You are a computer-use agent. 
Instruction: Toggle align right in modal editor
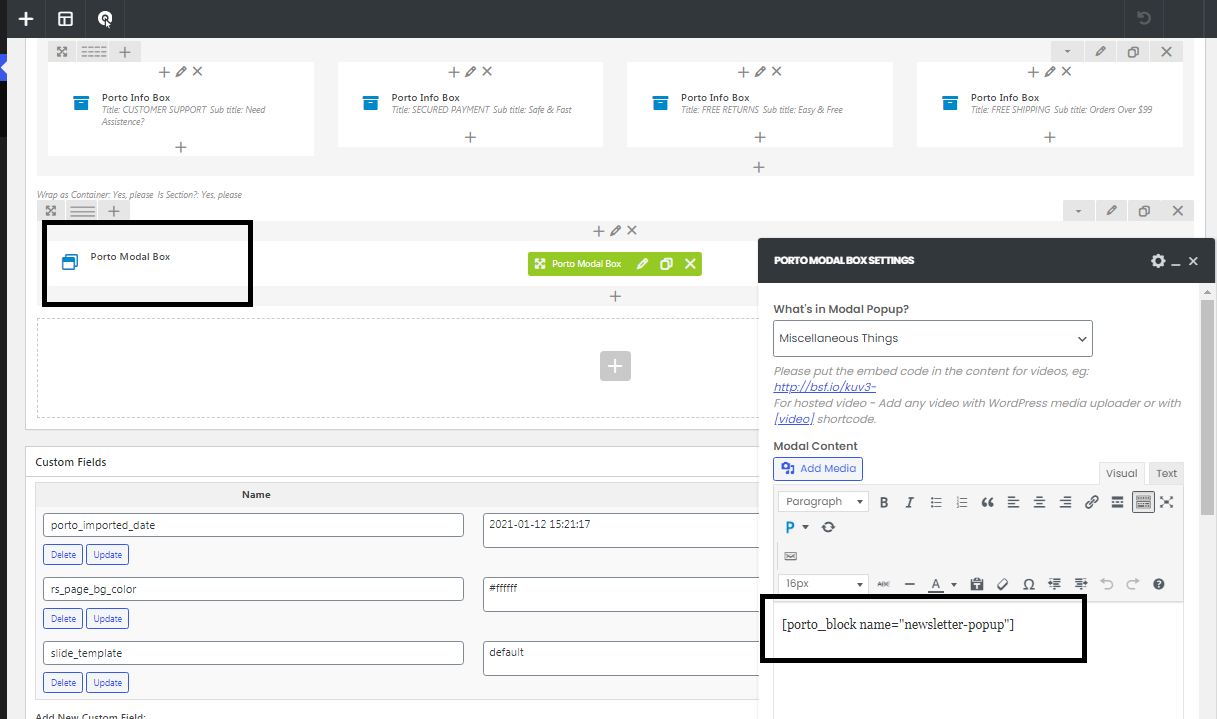(x=1066, y=502)
